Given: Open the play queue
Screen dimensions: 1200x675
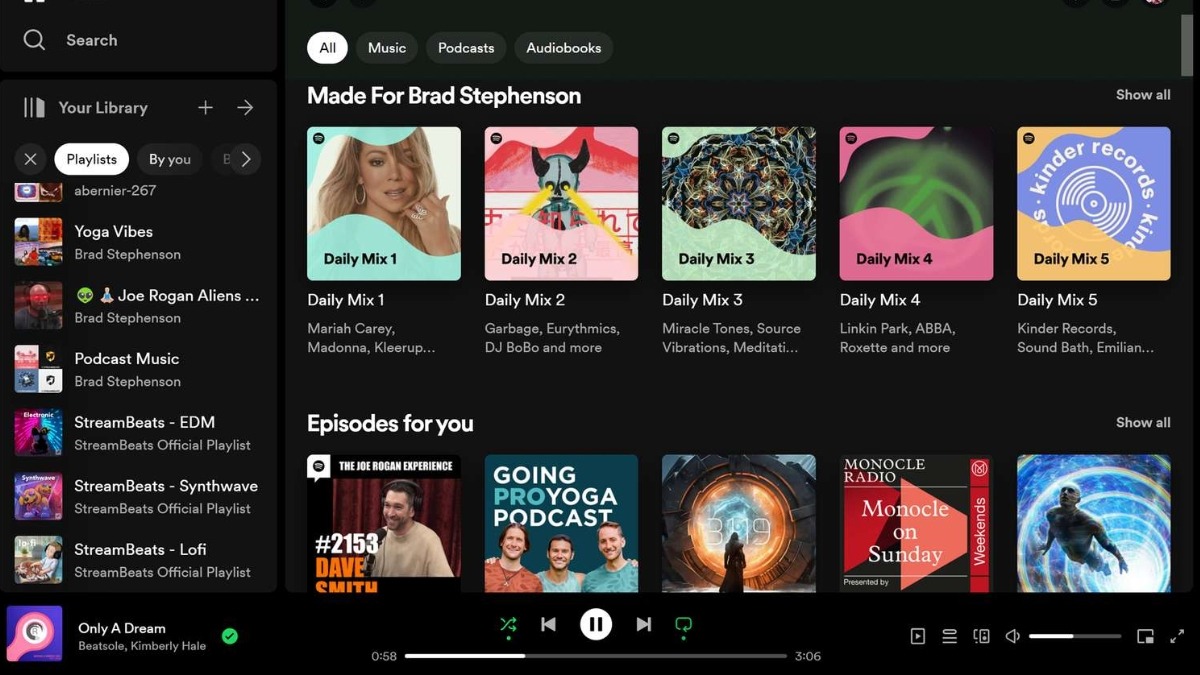Looking at the screenshot, I should coord(950,636).
